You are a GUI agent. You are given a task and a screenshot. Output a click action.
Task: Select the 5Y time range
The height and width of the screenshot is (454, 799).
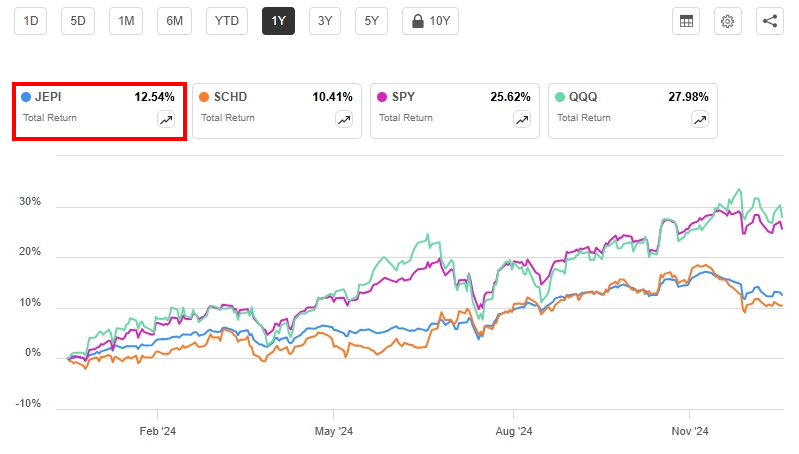pos(371,21)
